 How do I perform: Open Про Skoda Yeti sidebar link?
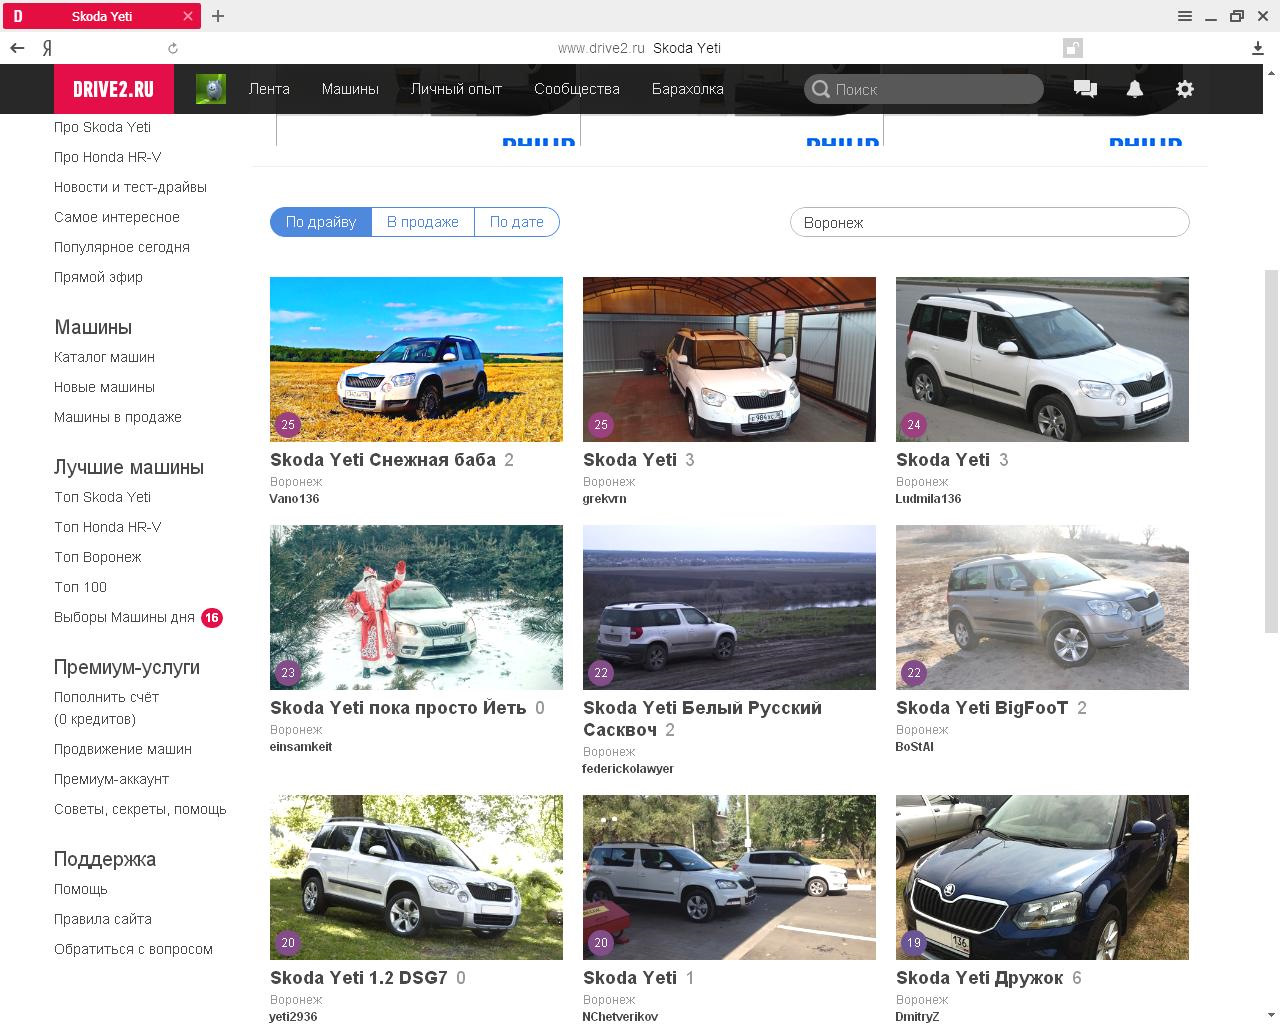coord(102,127)
